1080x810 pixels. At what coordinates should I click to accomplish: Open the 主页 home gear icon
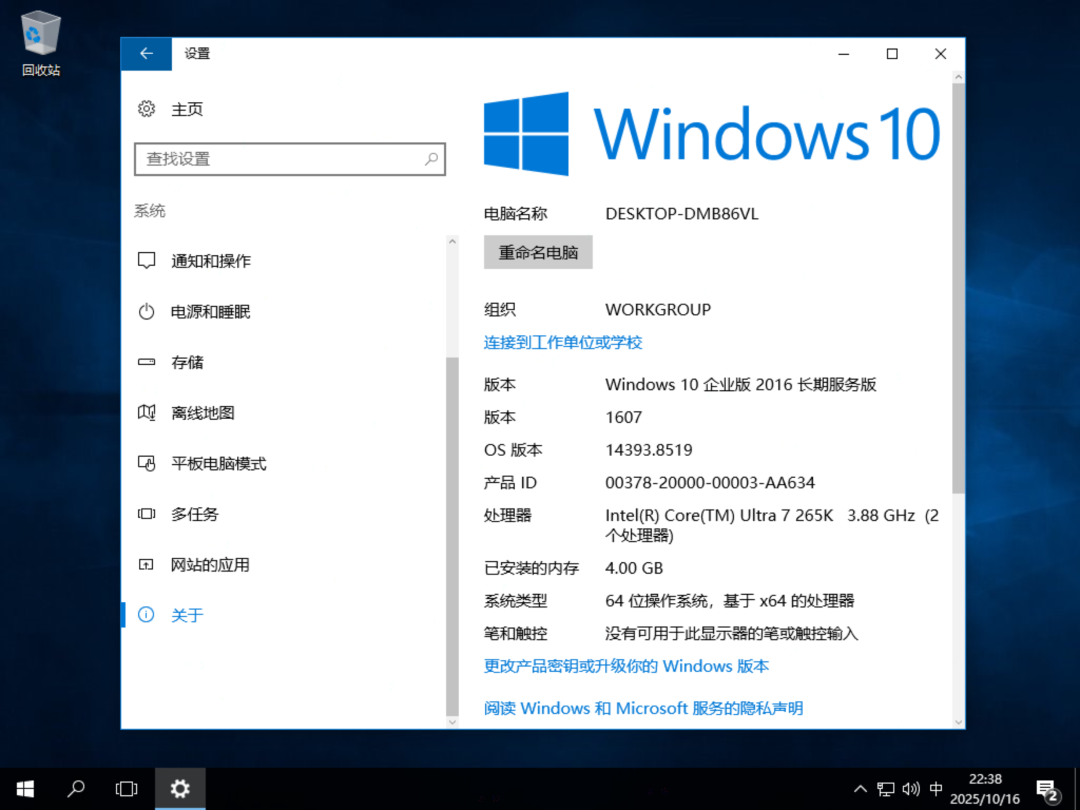(x=146, y=109)
